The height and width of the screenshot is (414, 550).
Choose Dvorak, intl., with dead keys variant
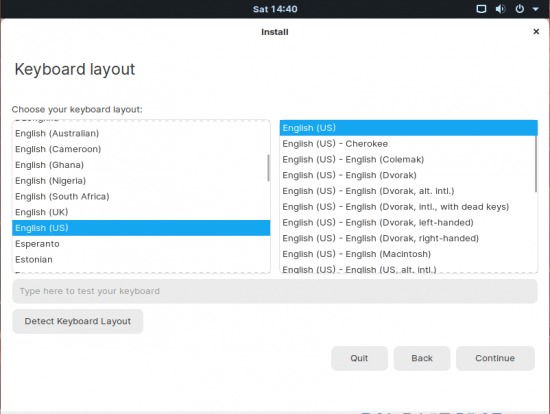point(409,207)
